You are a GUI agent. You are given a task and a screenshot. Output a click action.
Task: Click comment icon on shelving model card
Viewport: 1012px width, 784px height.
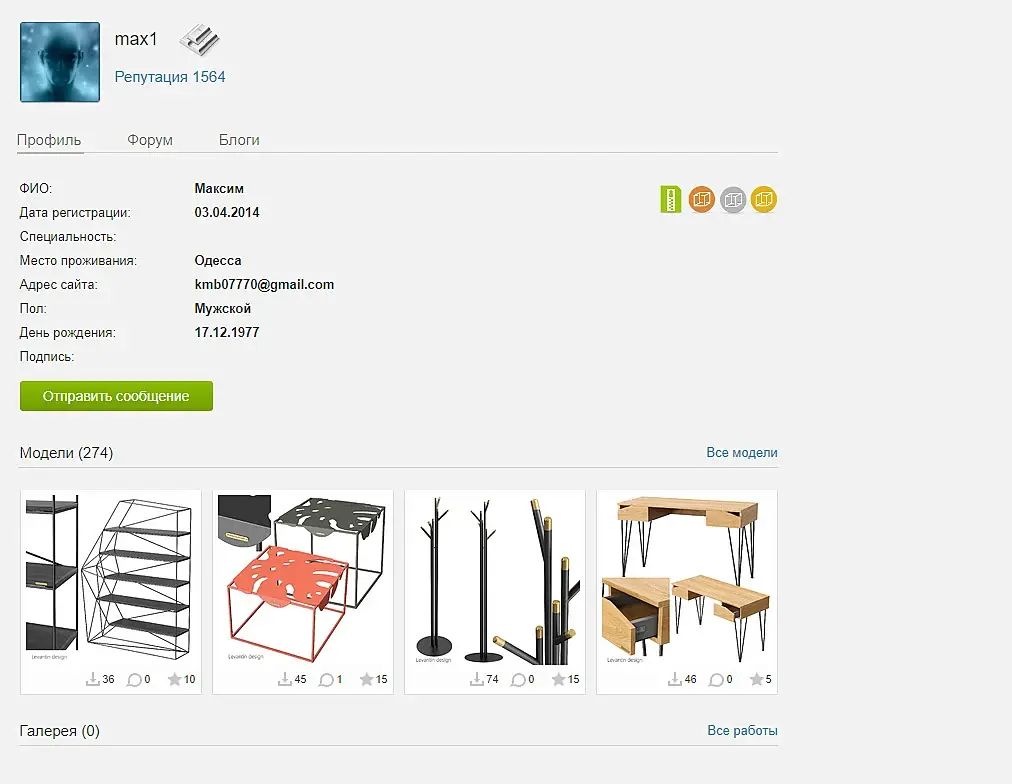coord(134,679)
